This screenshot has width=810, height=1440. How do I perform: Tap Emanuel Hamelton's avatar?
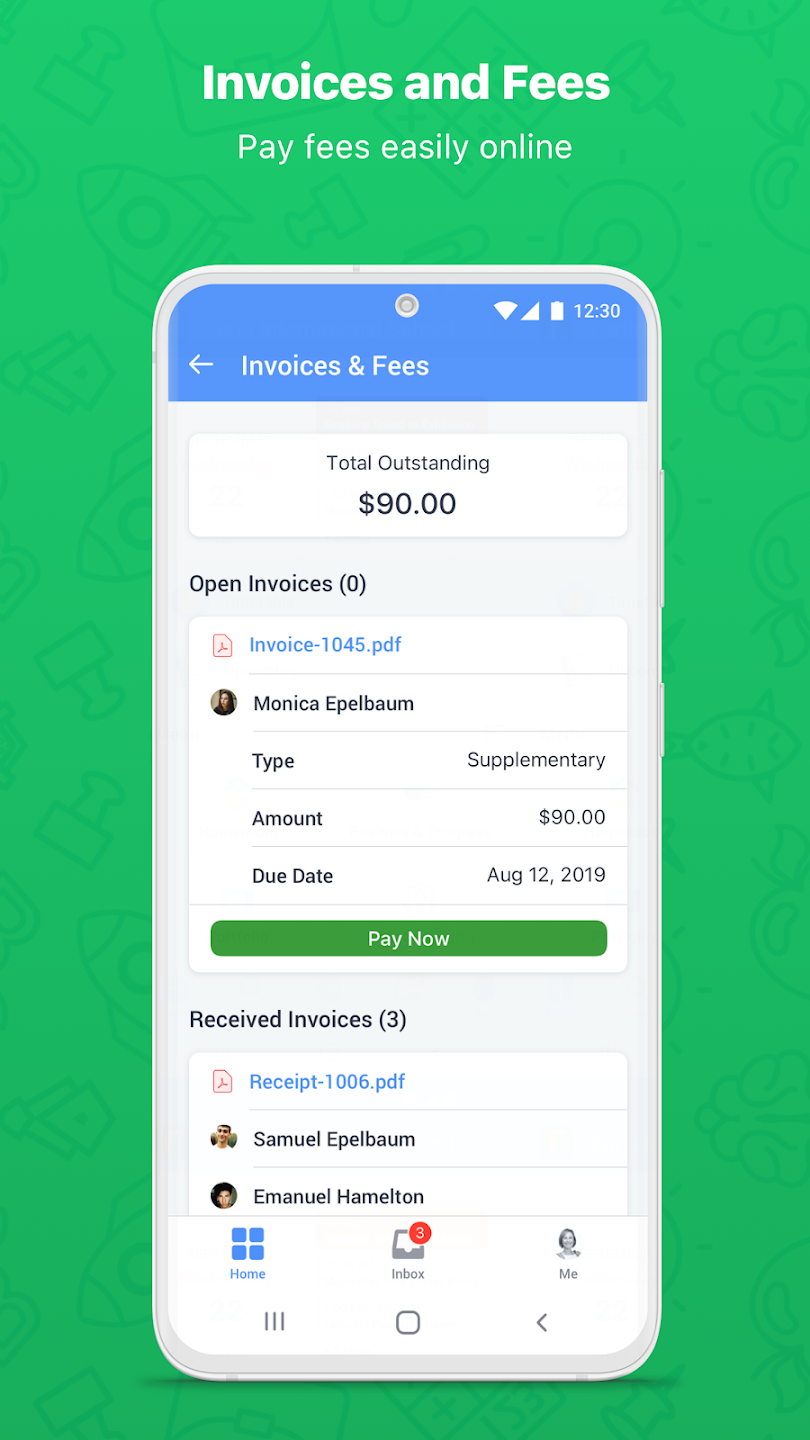[224, 1195]
